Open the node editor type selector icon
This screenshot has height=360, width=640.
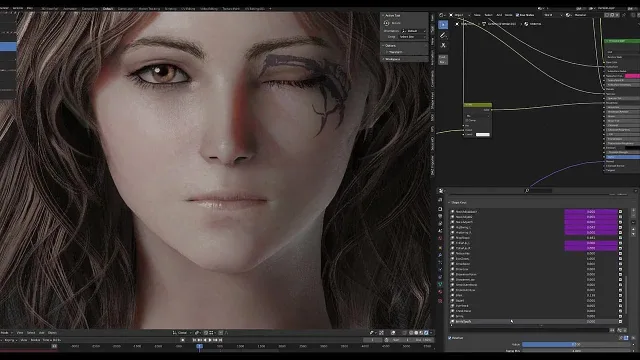pyautogui.click(x=442, y=15)
